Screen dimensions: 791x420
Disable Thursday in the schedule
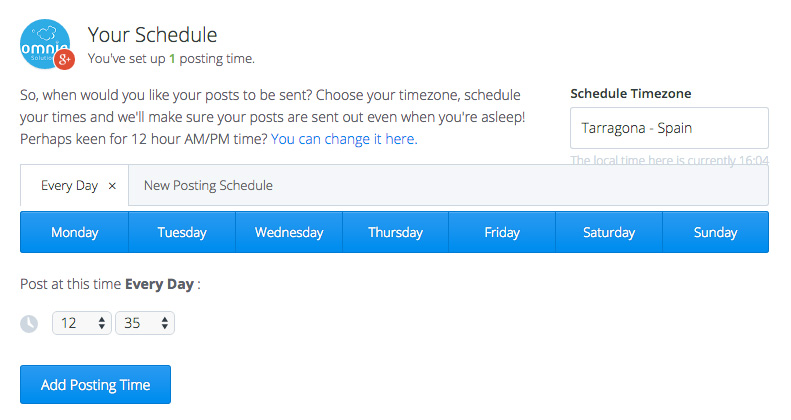coord(395,233)
